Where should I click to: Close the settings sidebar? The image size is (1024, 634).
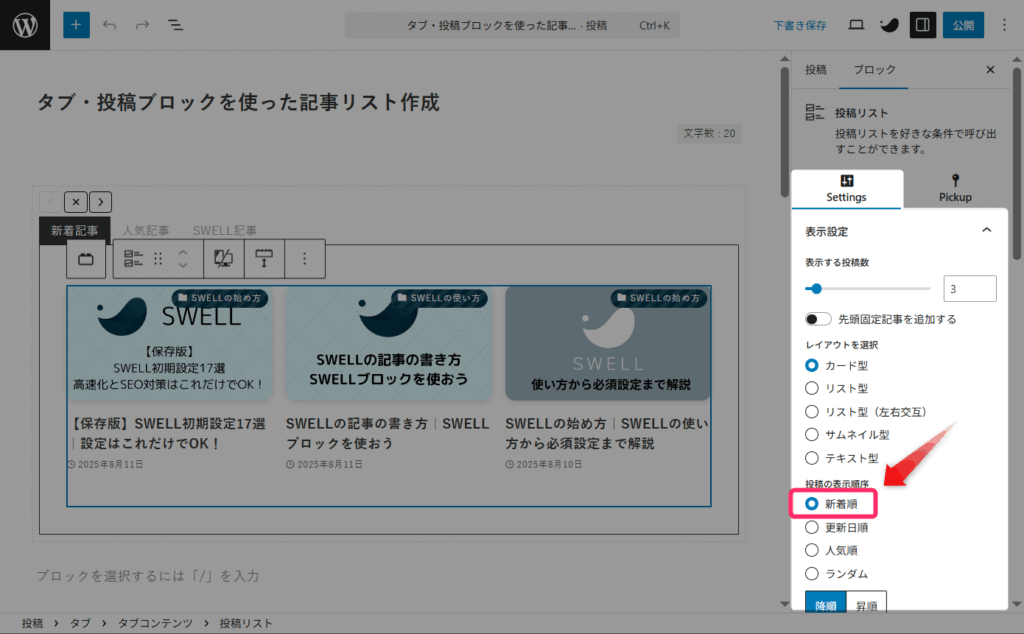pos(990,70)
